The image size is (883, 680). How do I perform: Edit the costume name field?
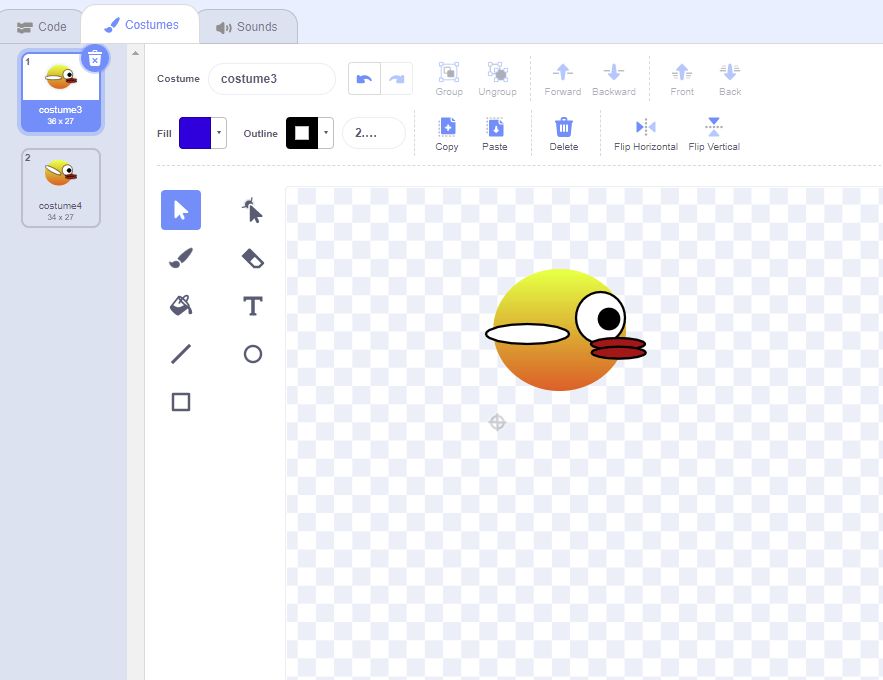[x=272, y=79]
